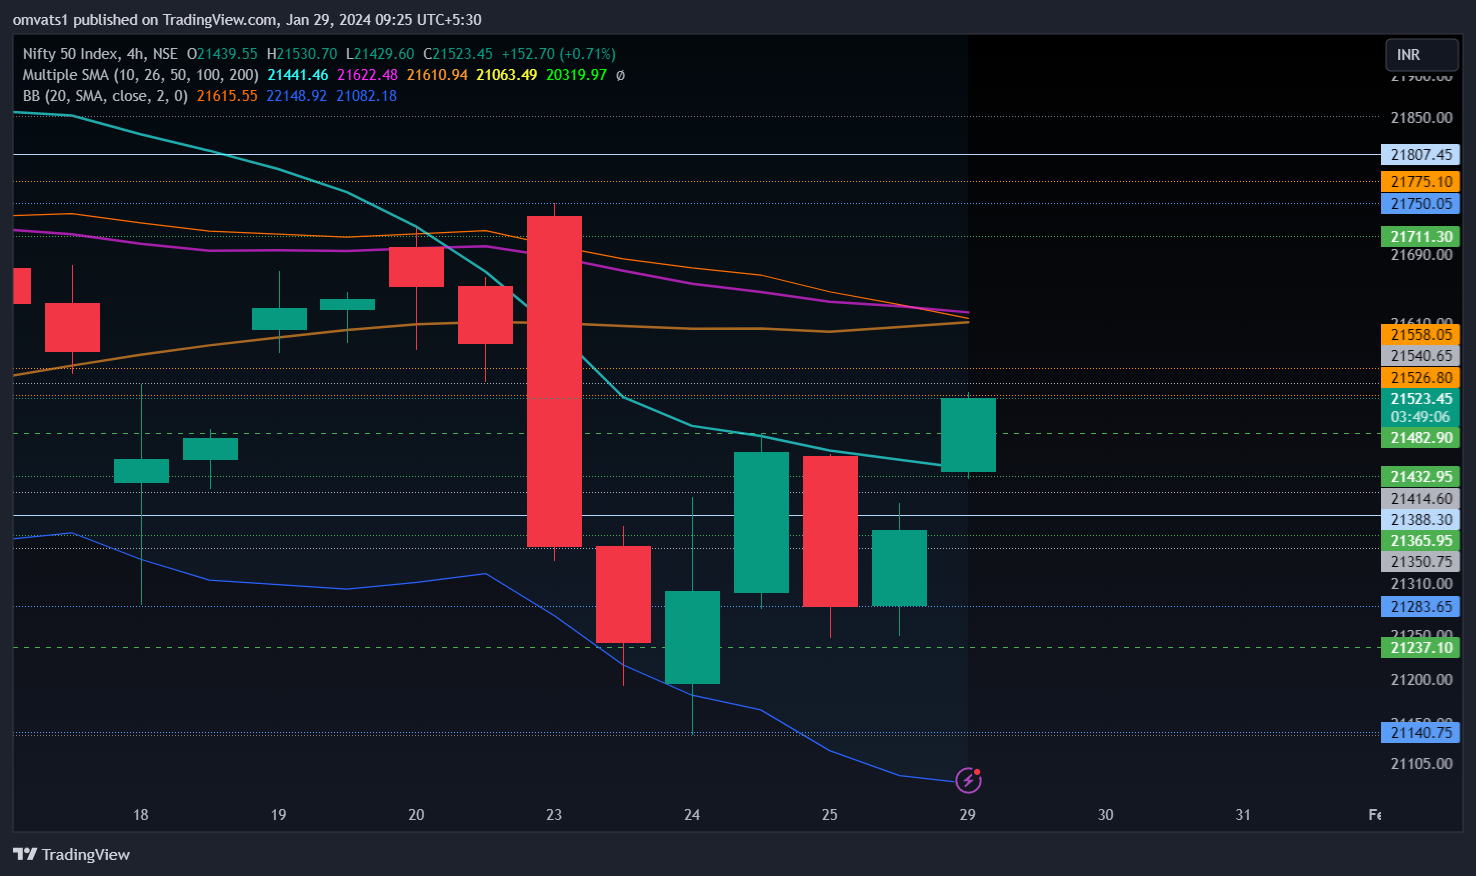Open the INR currency selector

coord(1421,55)
